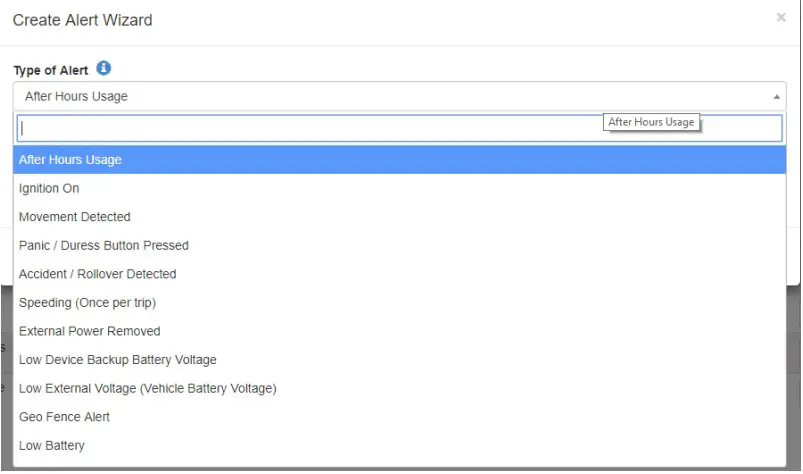Click the Type of Alert label
This screenshot has height=474, width=803.
(x=51, y=70)
